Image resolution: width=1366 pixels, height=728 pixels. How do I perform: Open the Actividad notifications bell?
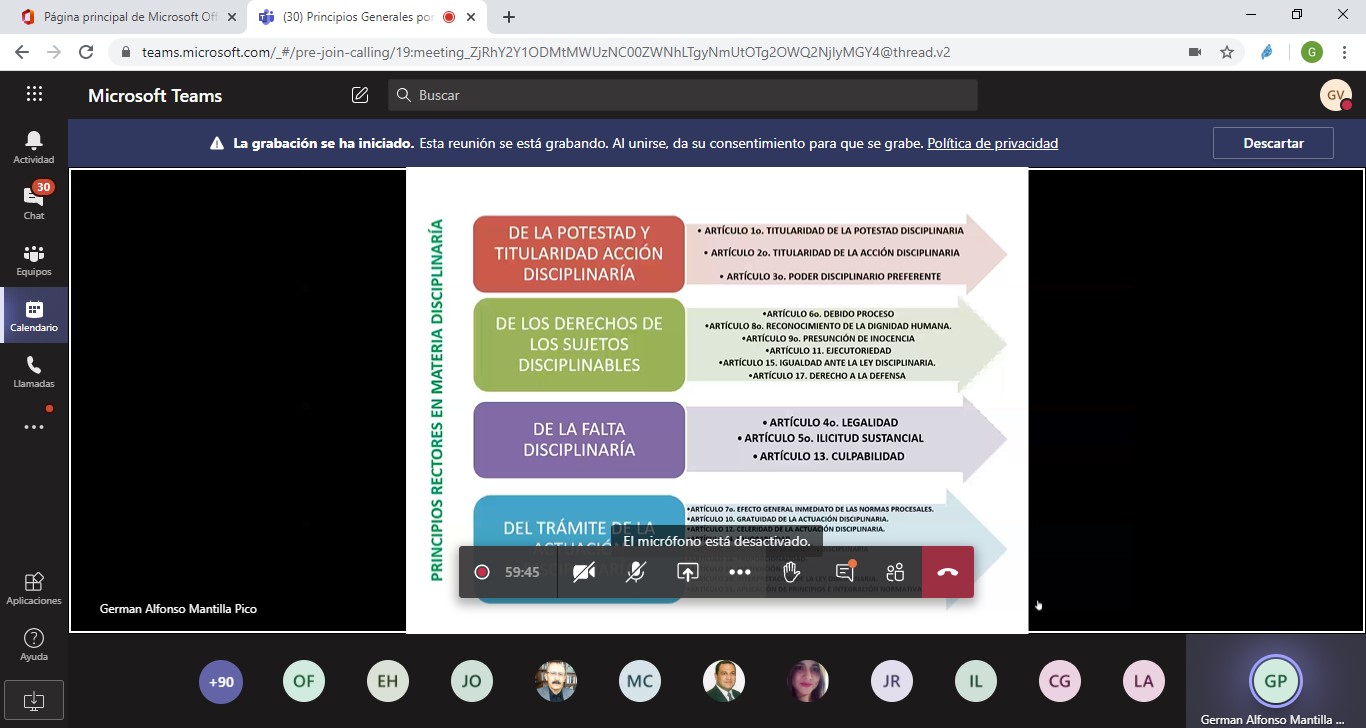(x=34, y=146)
